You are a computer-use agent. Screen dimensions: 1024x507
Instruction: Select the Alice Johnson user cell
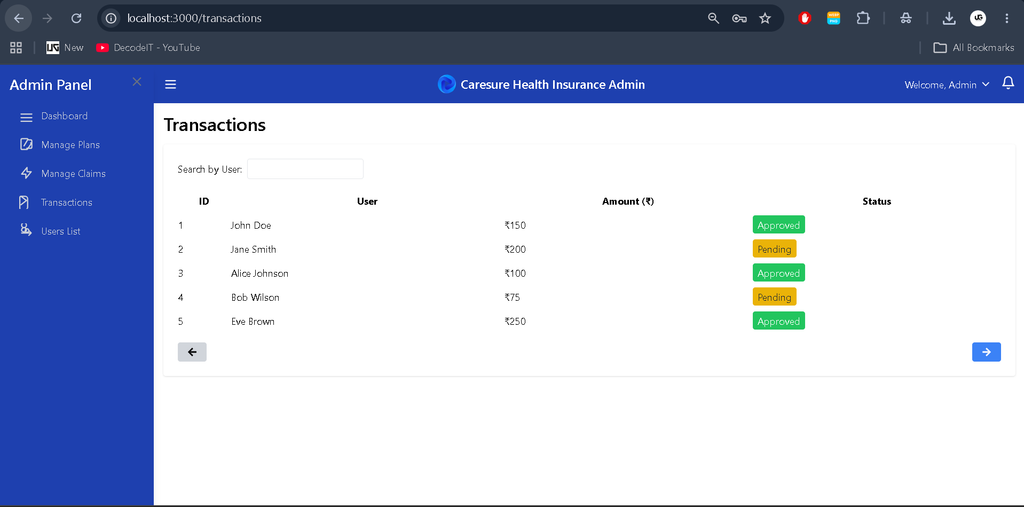[259, 274]
